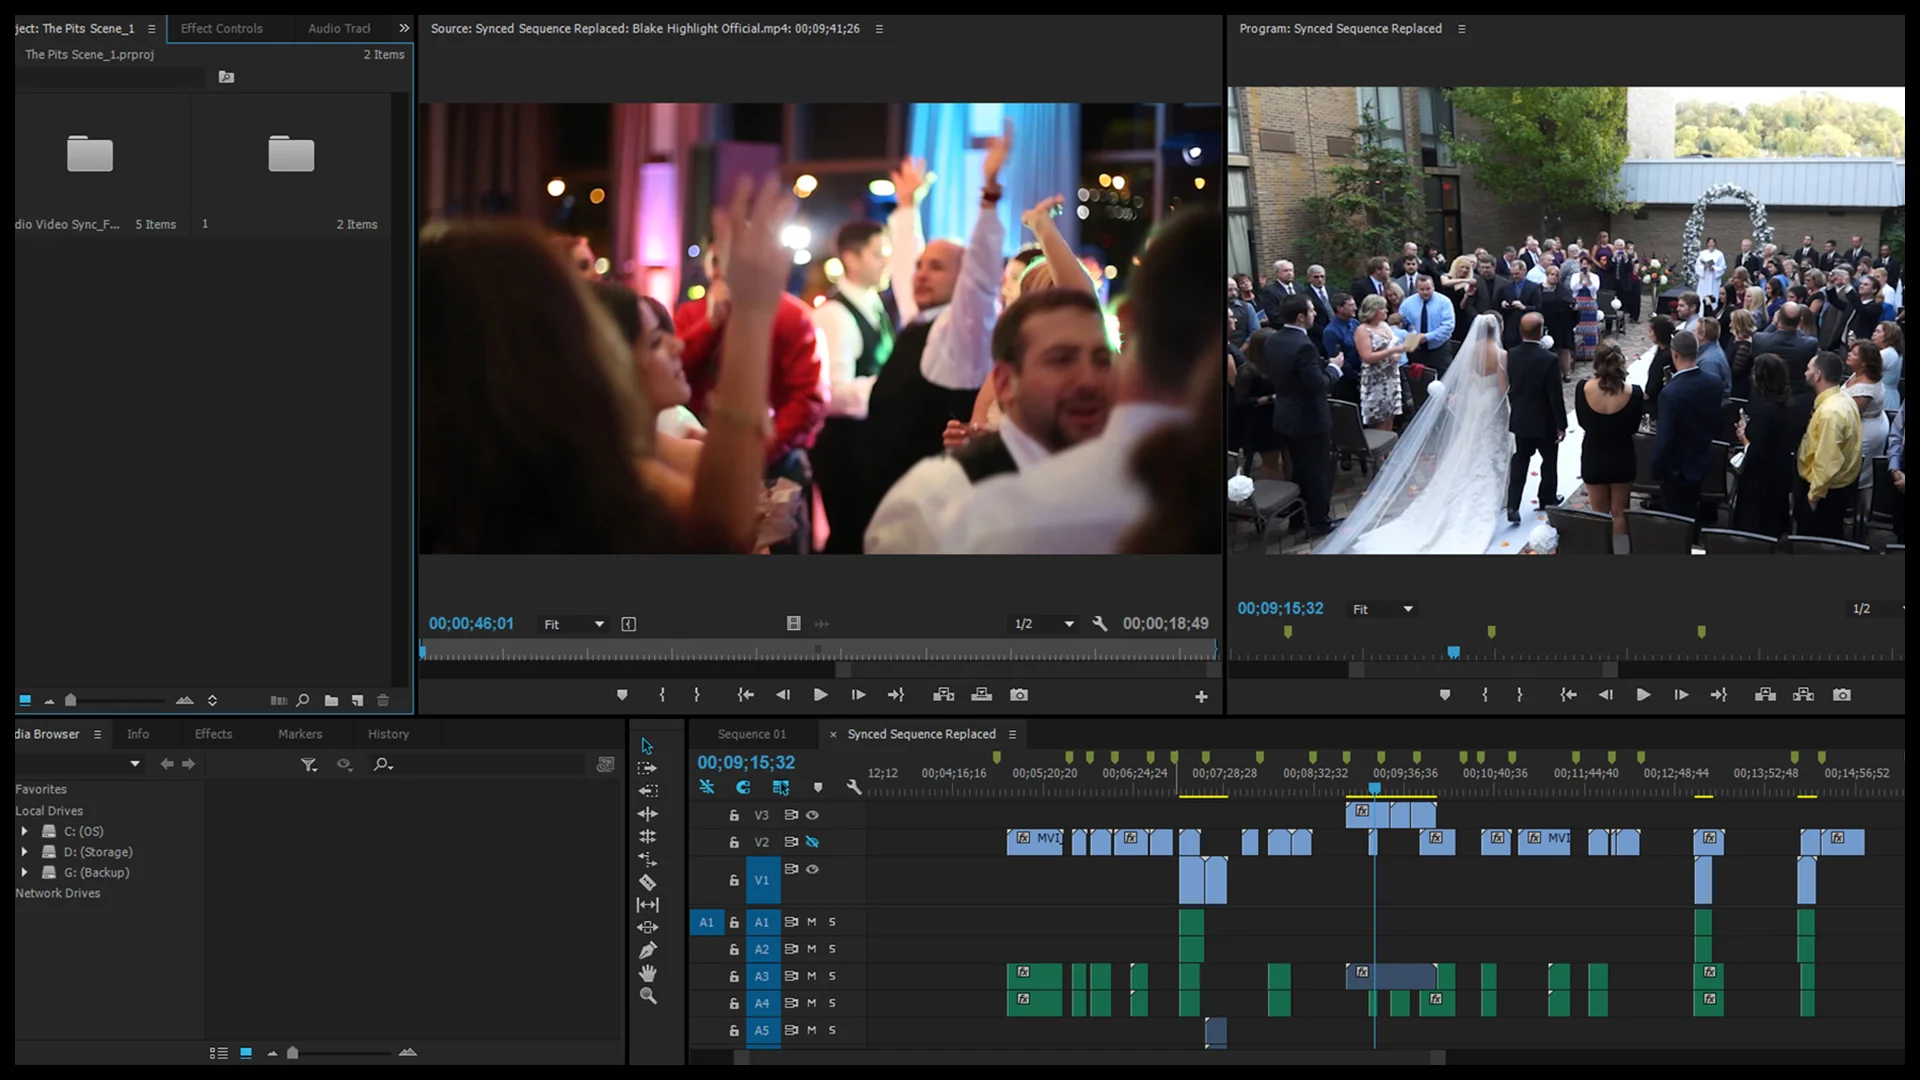Create New Bin in Project panel

point(331,700)
